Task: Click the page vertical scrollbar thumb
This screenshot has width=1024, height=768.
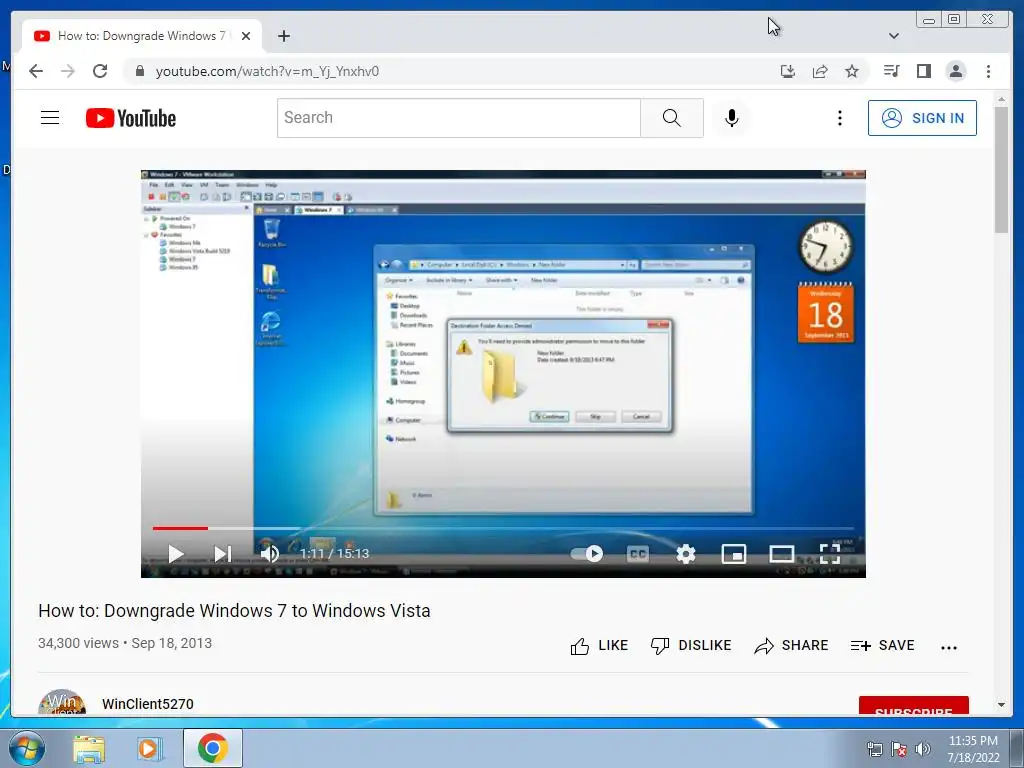Action: click(x=1001, y=168)
